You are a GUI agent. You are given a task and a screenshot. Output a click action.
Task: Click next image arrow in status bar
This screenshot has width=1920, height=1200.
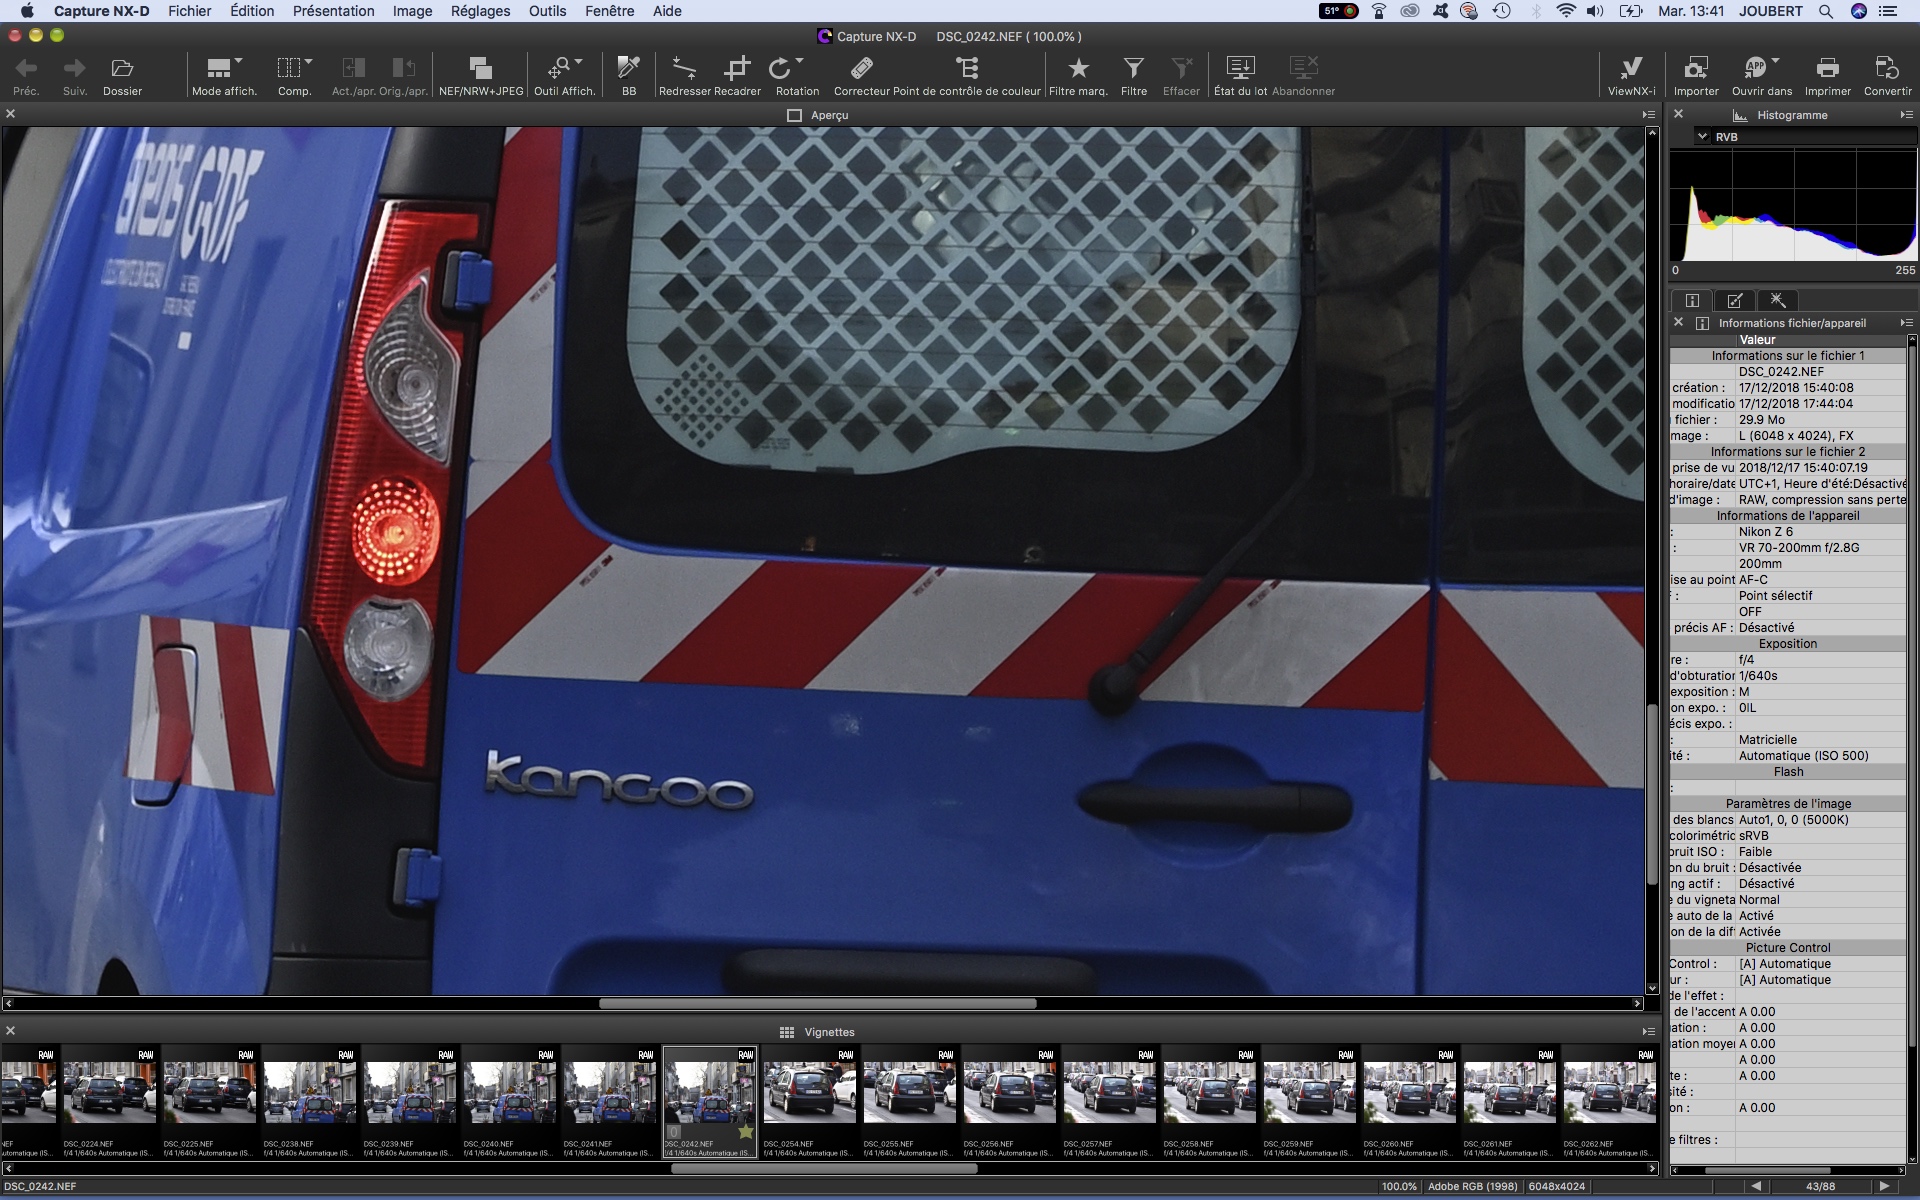pyautogui.click(x=1884, y=1186)
